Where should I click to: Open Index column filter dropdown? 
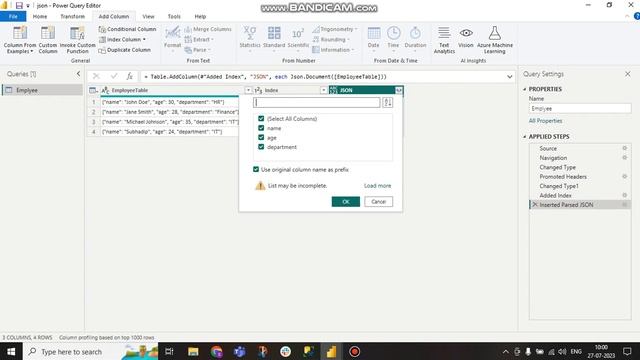(x=323, y=90)
